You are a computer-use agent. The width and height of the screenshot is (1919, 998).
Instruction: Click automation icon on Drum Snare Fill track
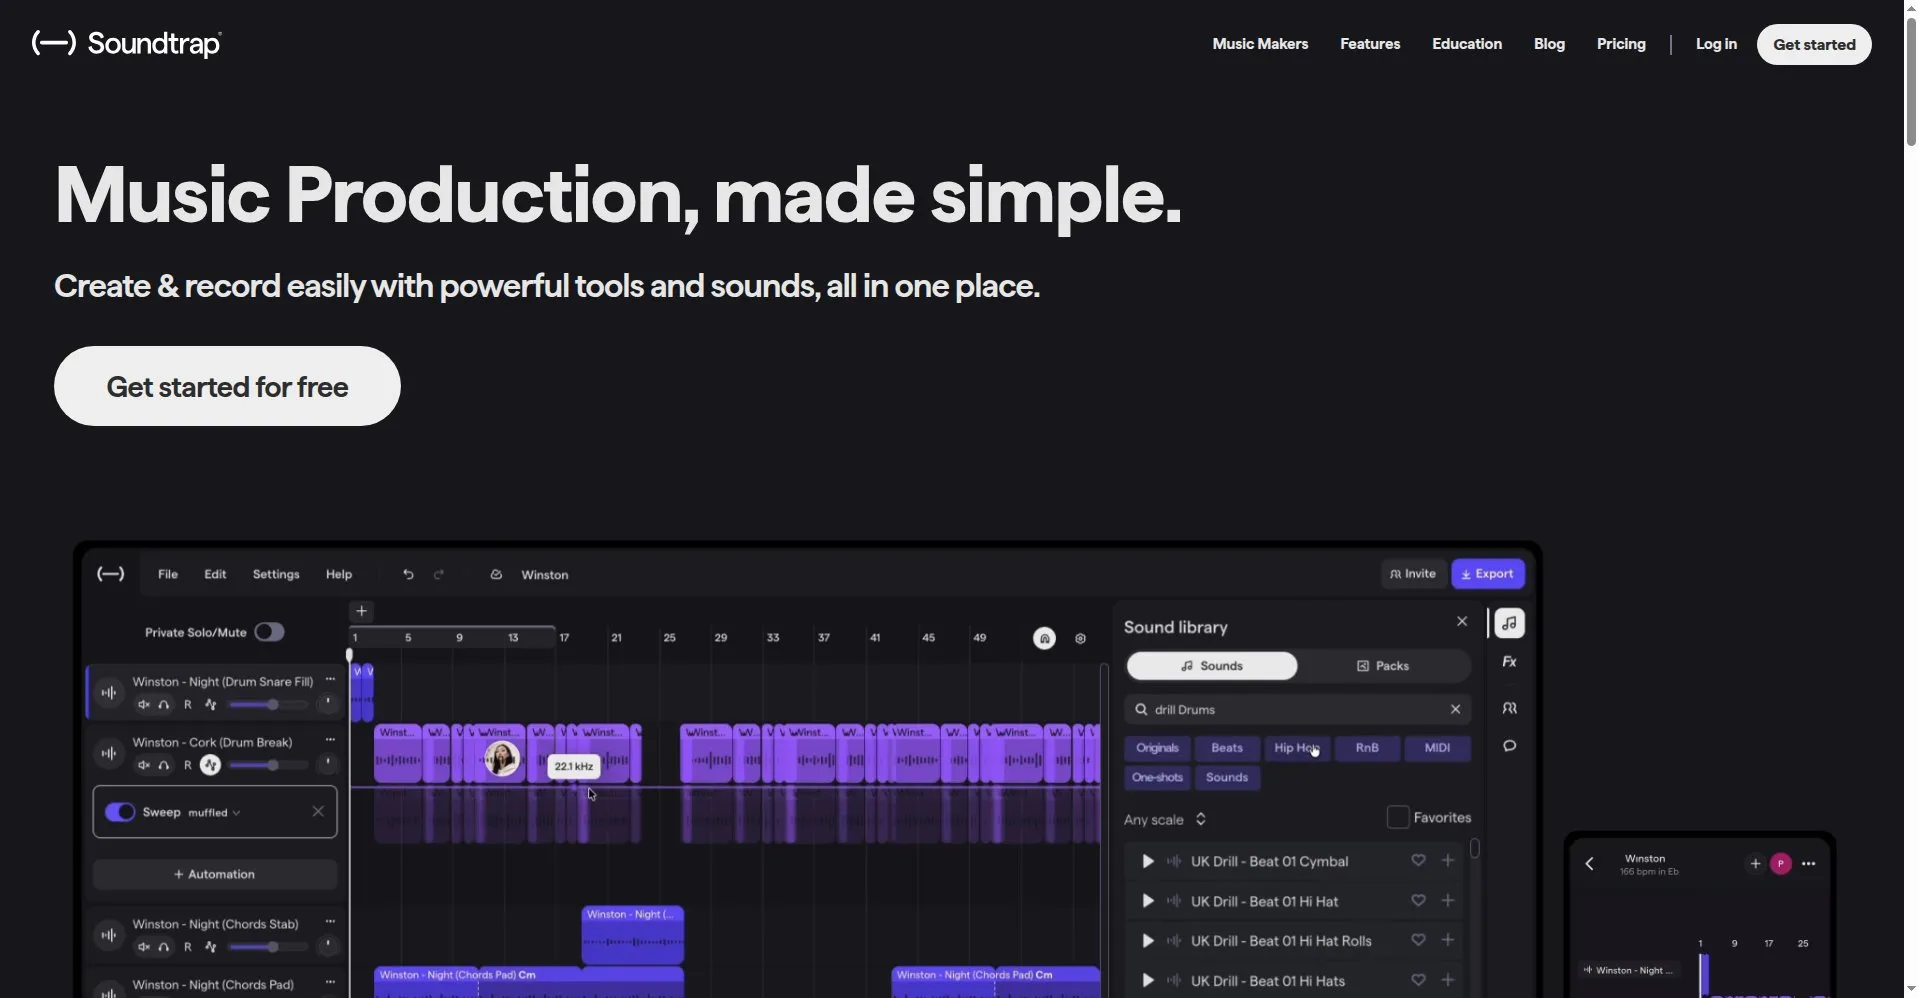(x=210, y=705)
